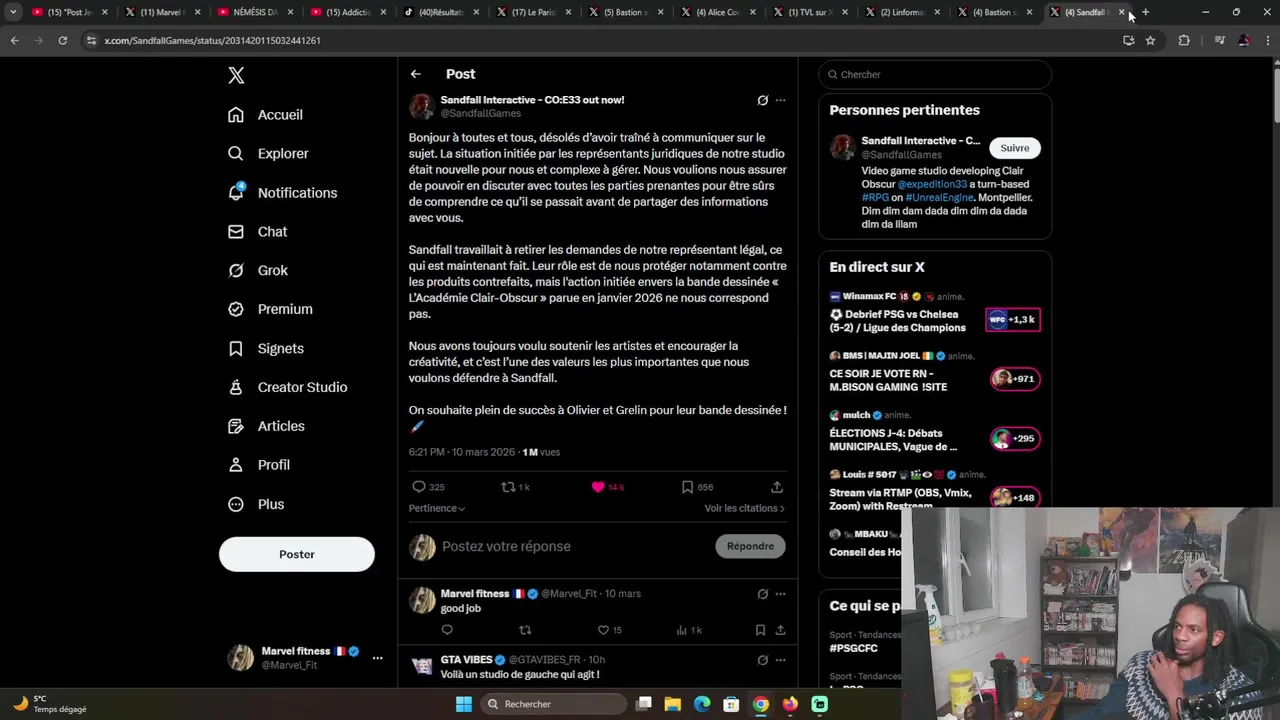The width and height of the screenshot is (1280, 720).
Task: Open the Debrief PSG vs Chelsea live stream
Action: tap(935, 314)
